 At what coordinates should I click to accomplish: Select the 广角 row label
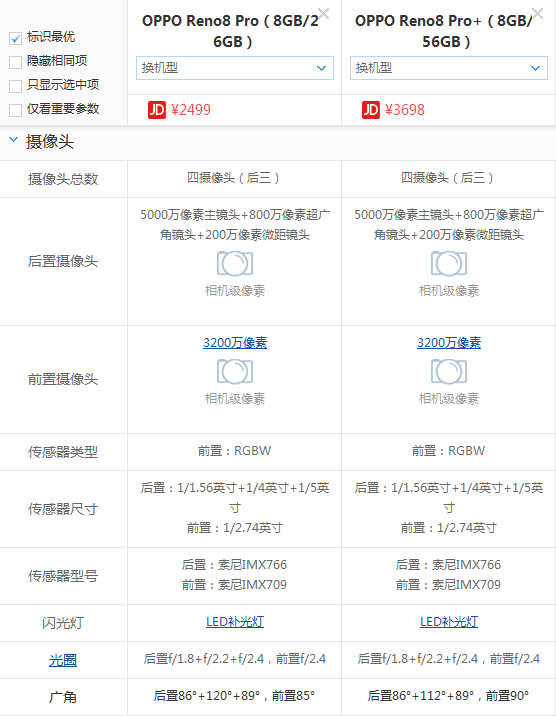tap(63, 697)
